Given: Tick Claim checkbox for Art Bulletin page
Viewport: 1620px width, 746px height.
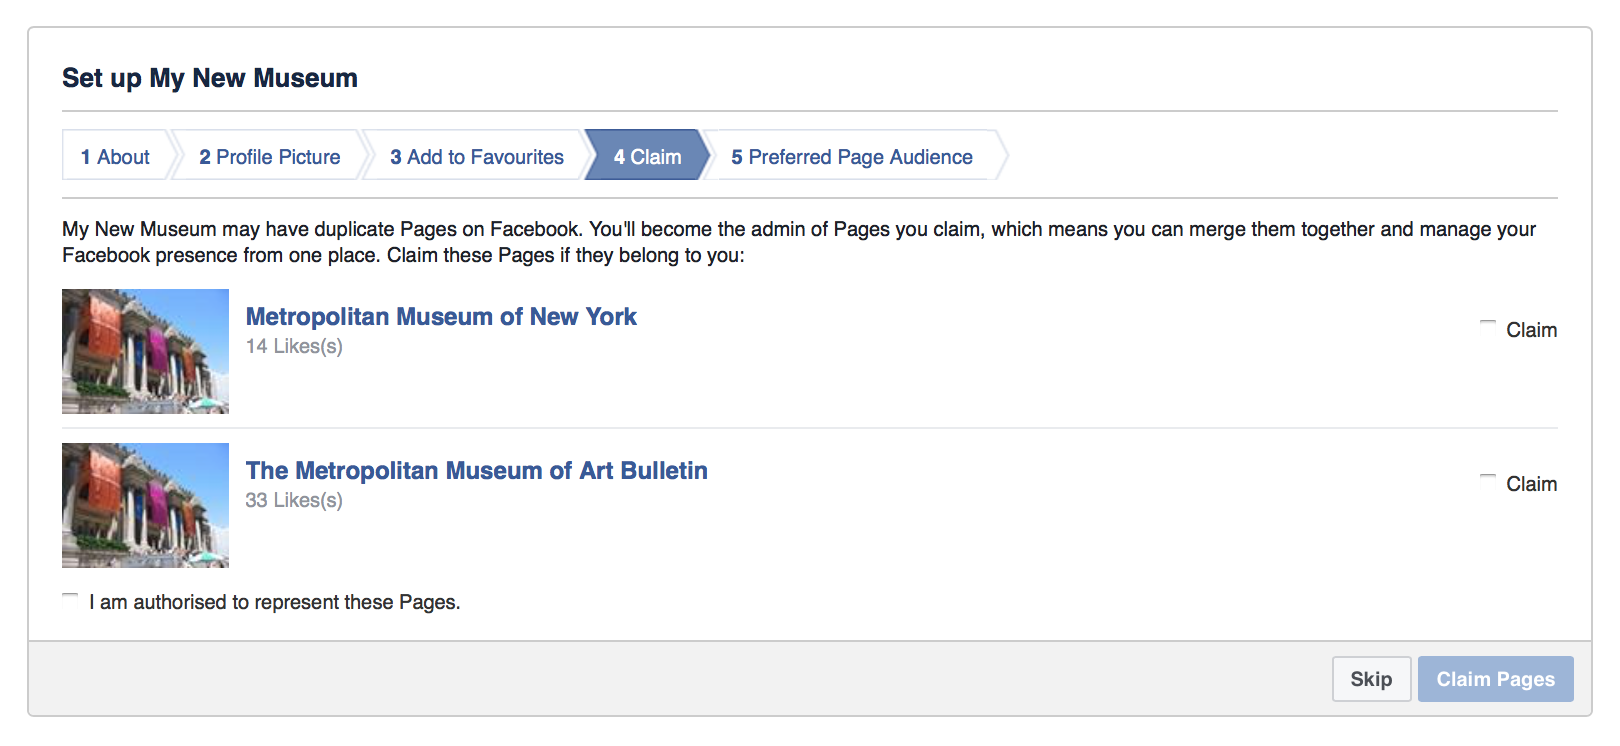Looking at the screenshot, I should pos(1488,481).
